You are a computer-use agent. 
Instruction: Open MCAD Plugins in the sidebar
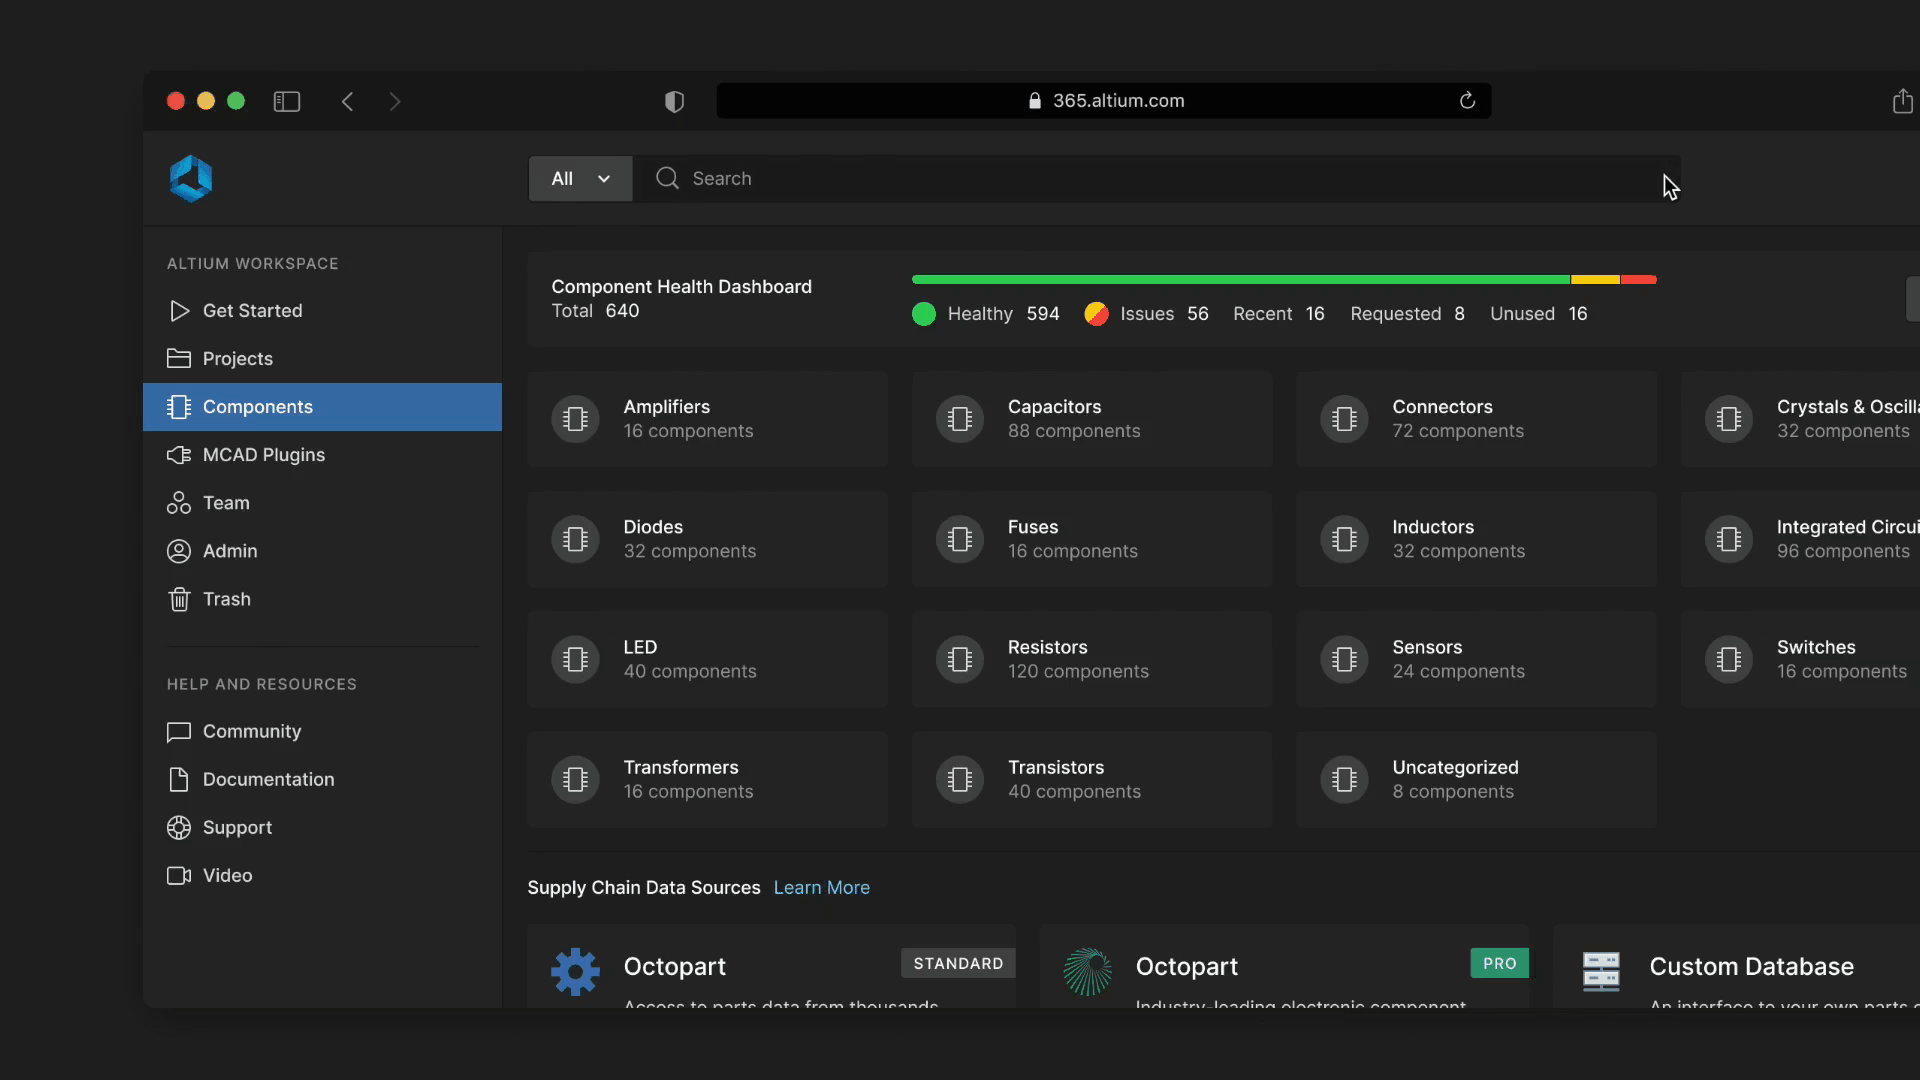click(322, 455)
